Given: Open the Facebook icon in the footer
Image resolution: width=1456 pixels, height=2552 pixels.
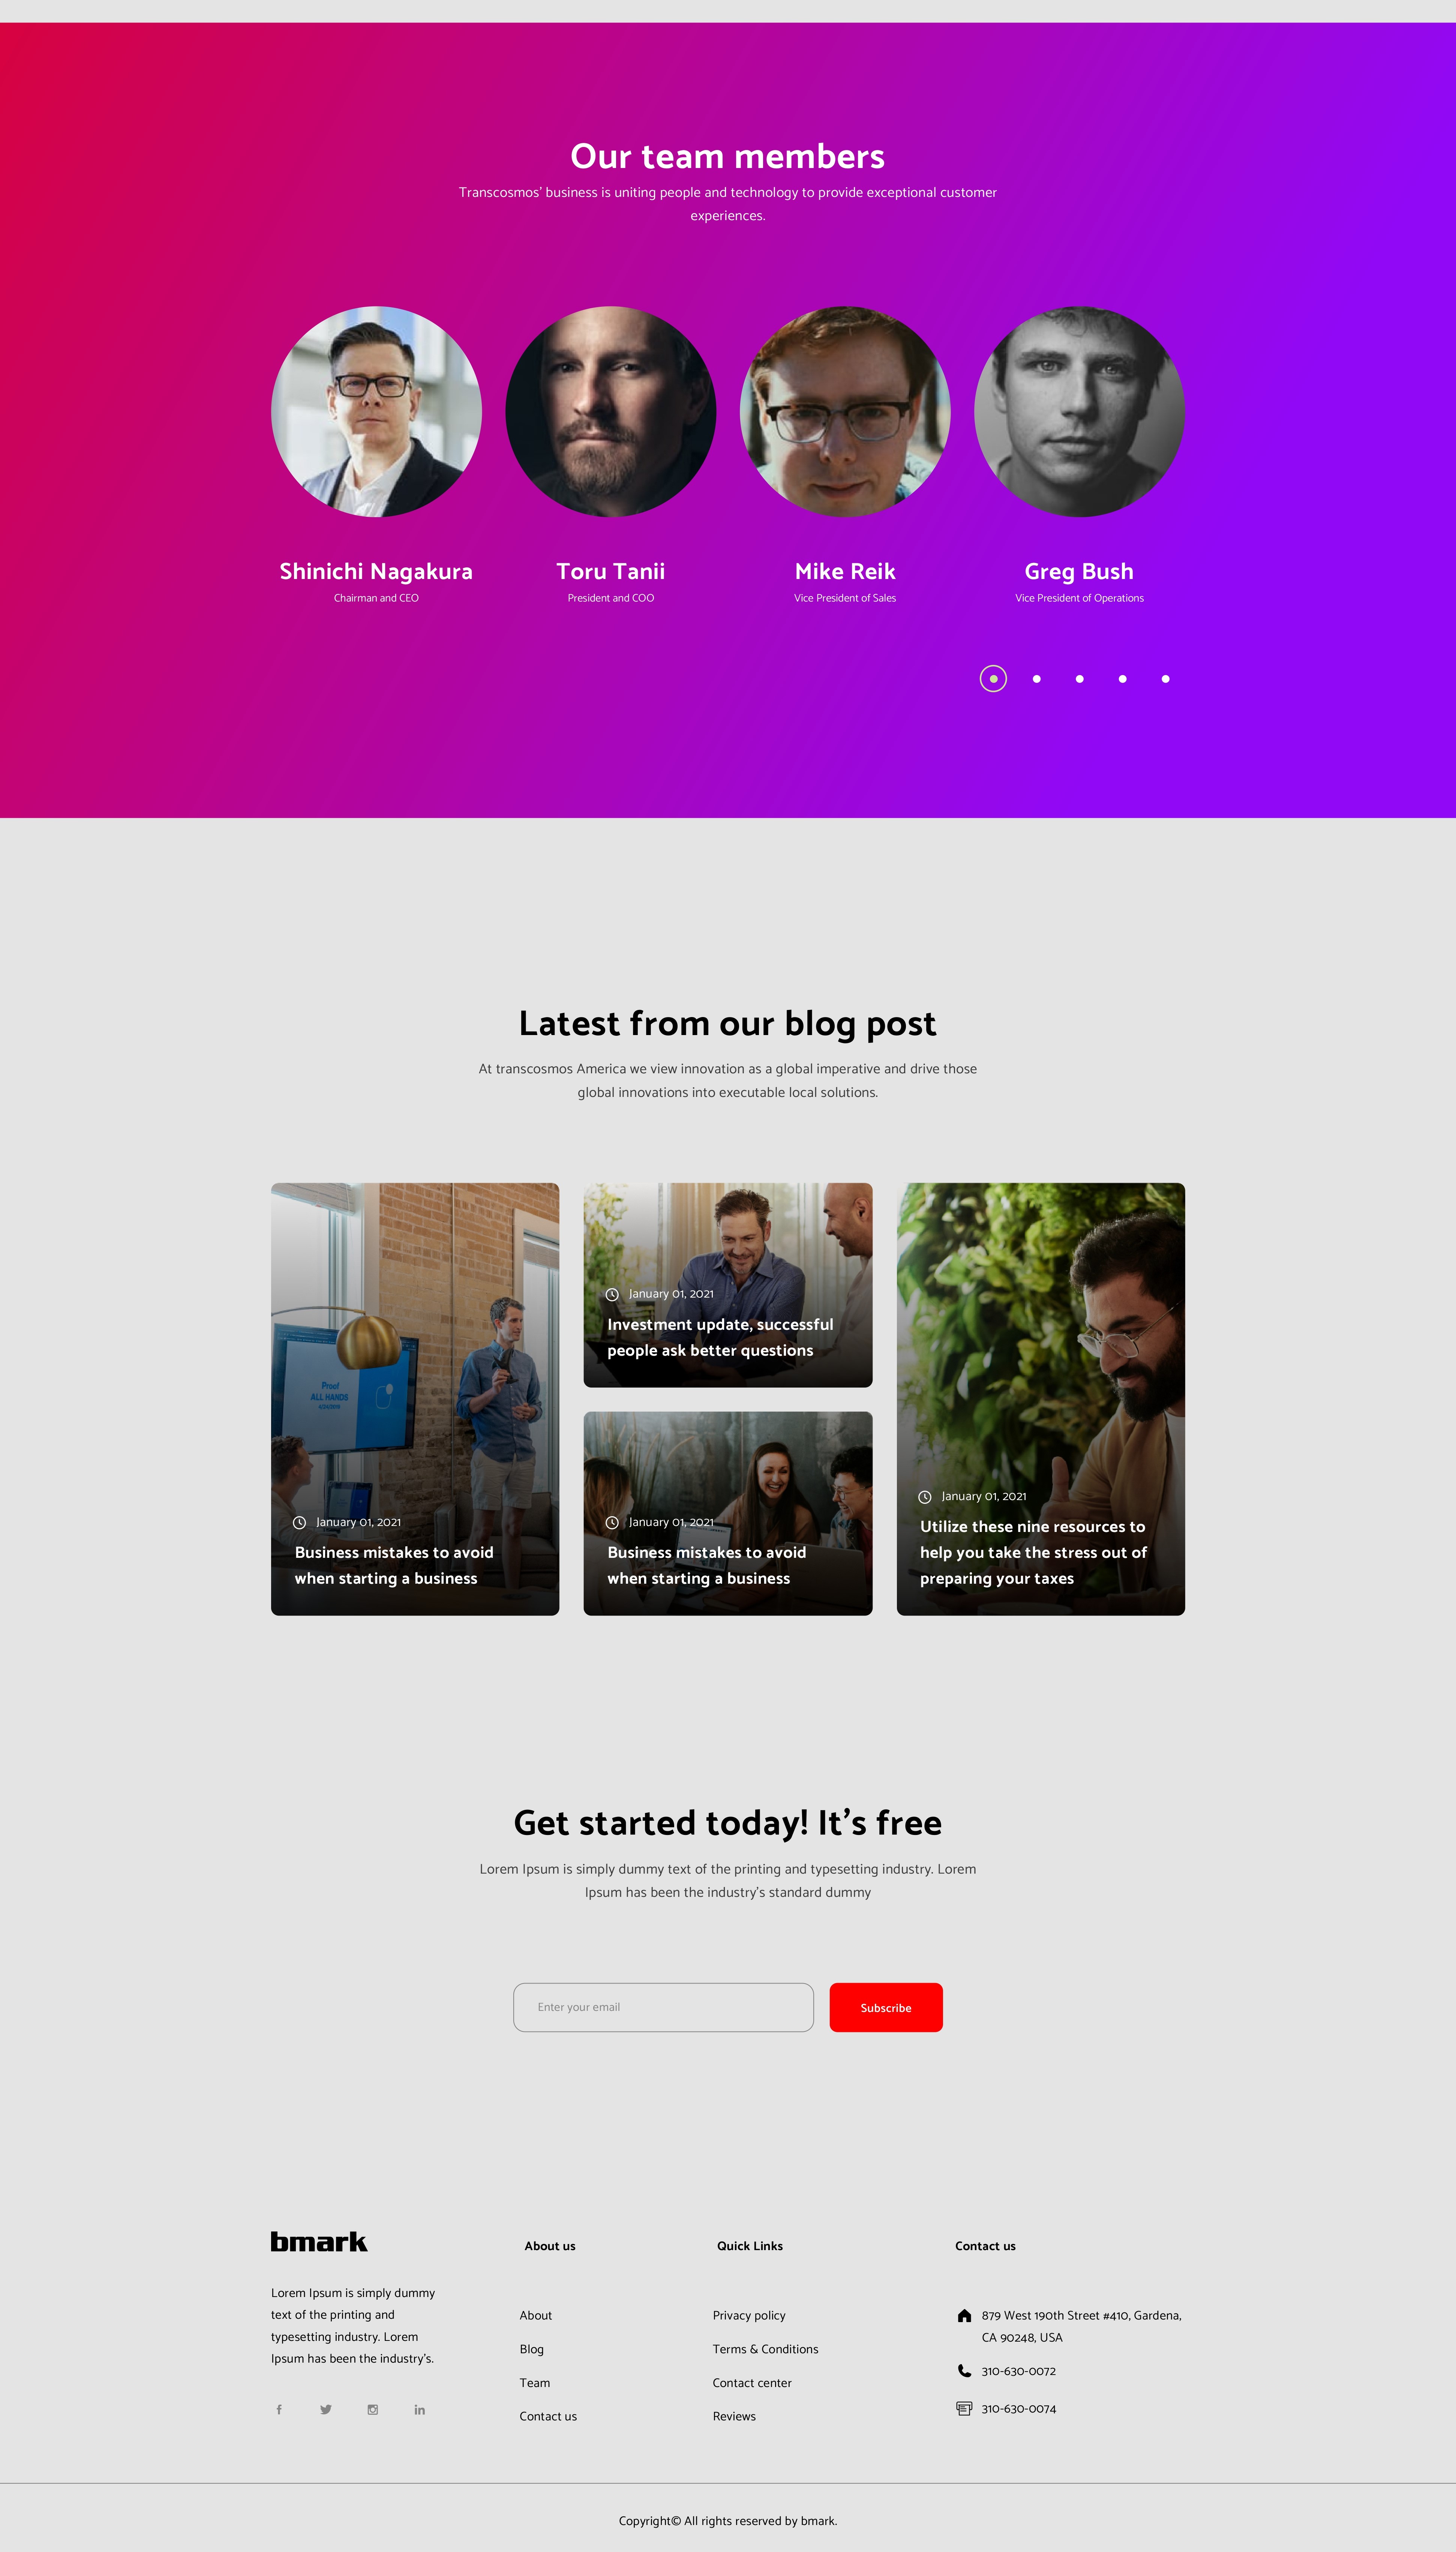Looking at the screenshot, I should (279, 2410).
